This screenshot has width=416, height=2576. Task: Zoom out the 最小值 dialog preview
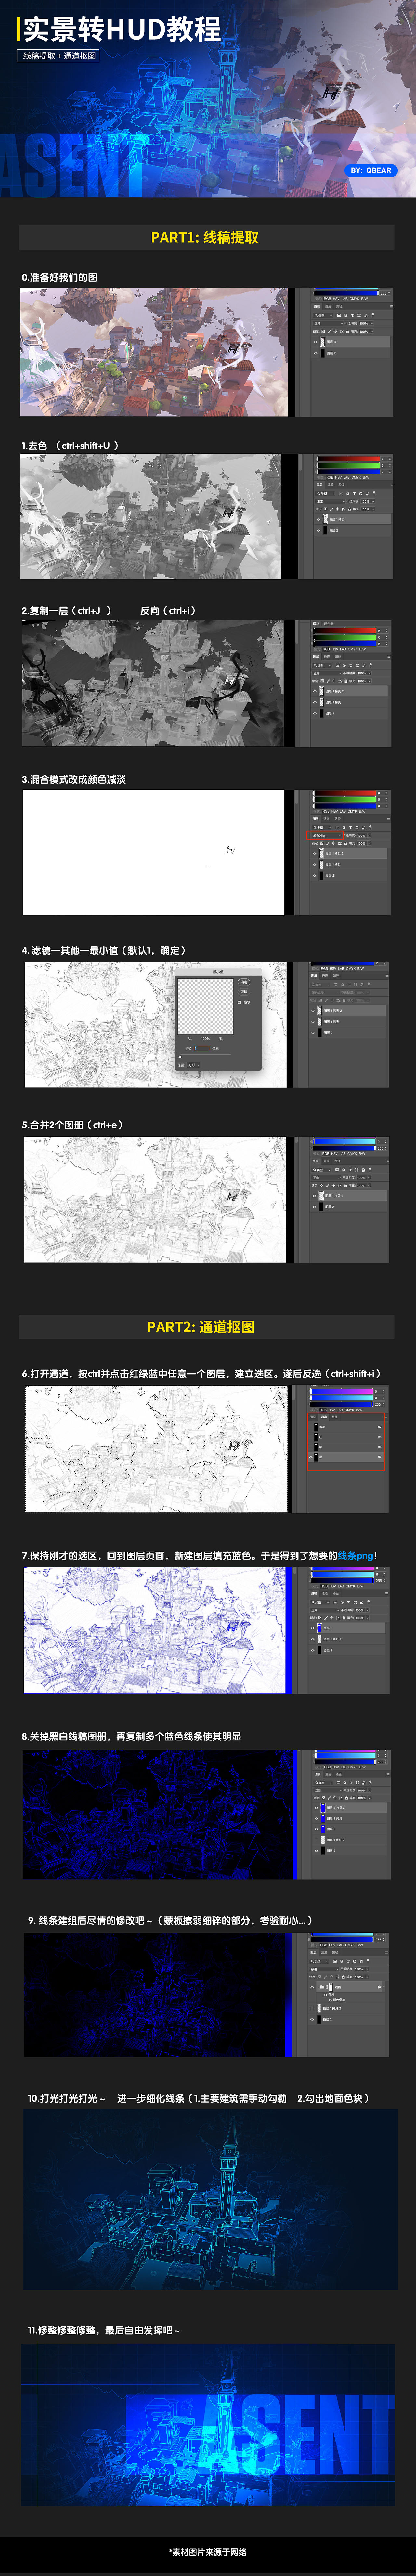(x=190, y=1039)
